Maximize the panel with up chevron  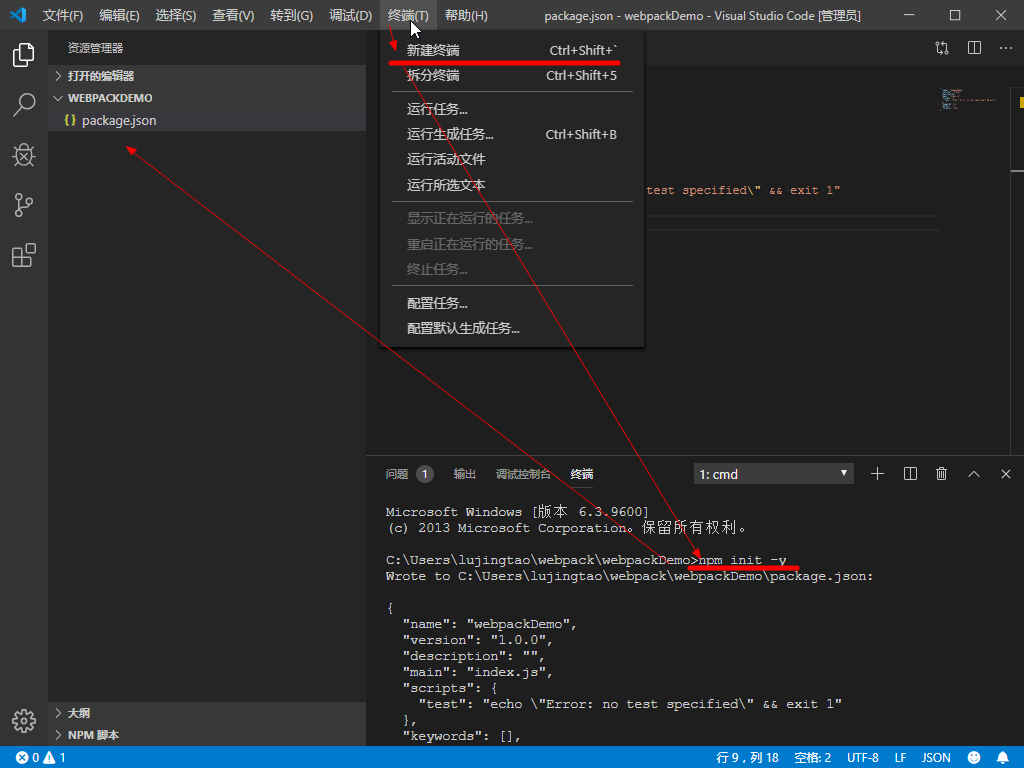[x=974, y=474]
